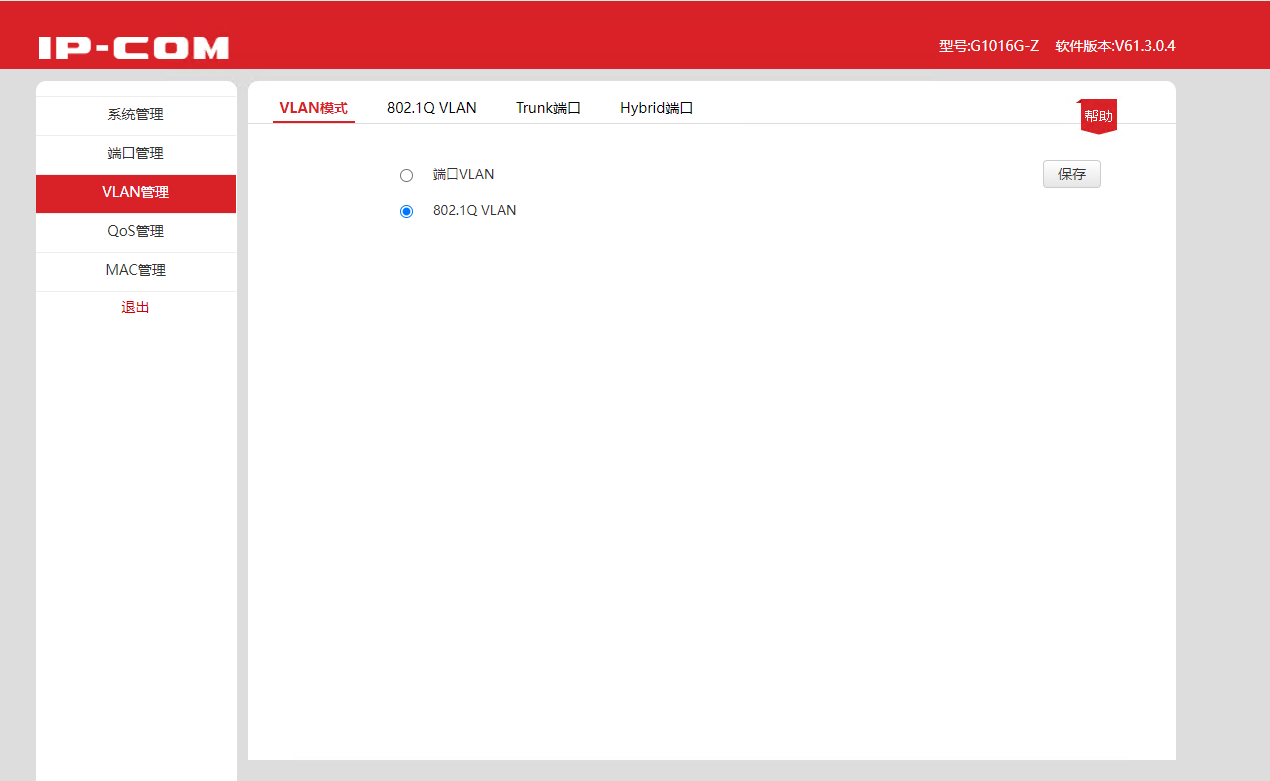Open the 802.1Q VLAN tab

(432, 108)
